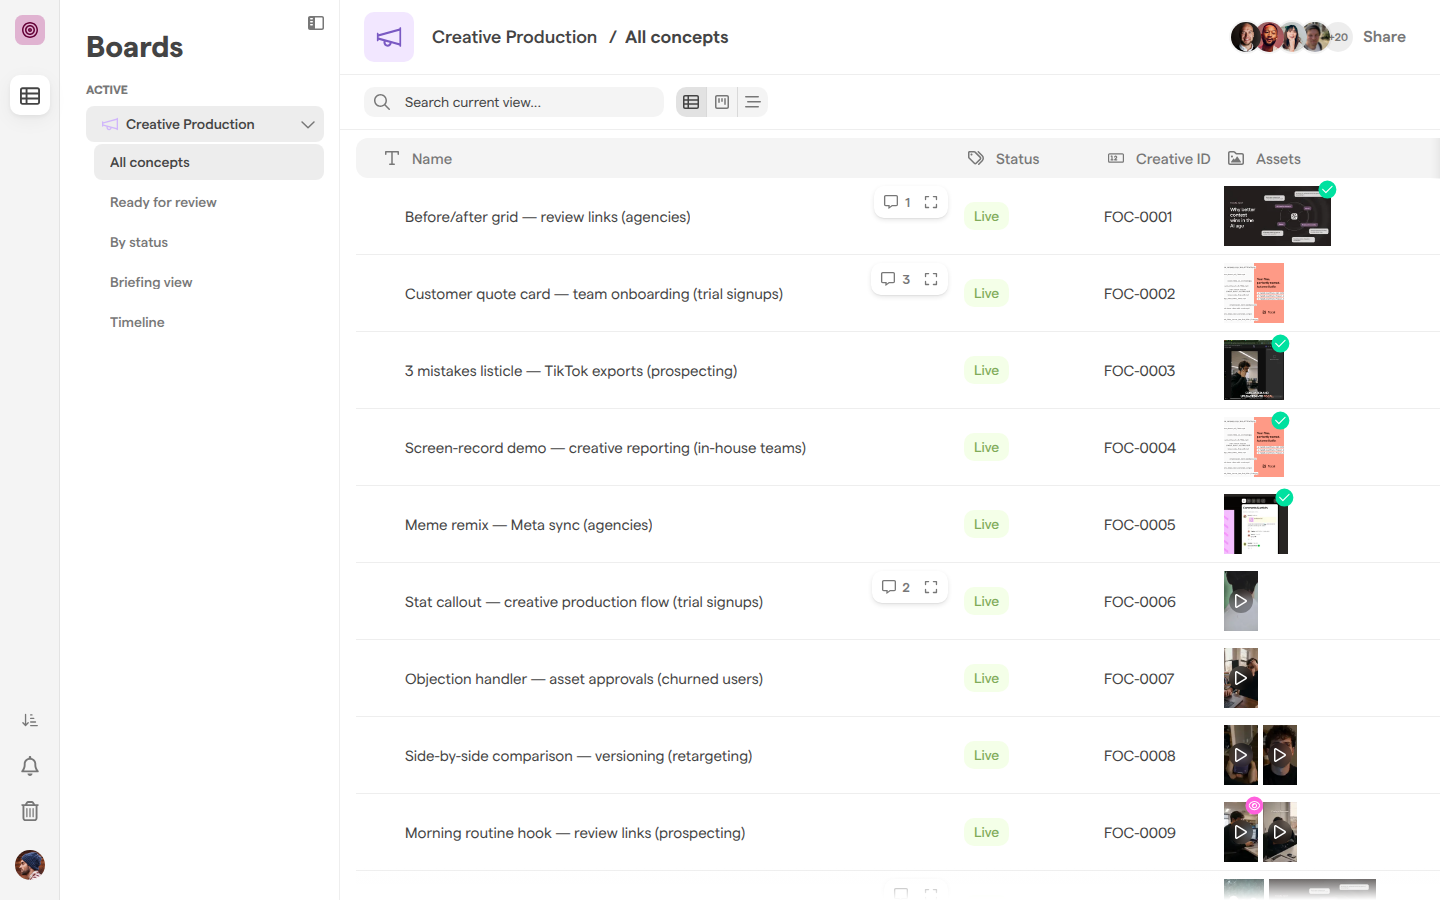Open the sort list icon in left rail
The image size is (1440, 900).
click(30, 720)
